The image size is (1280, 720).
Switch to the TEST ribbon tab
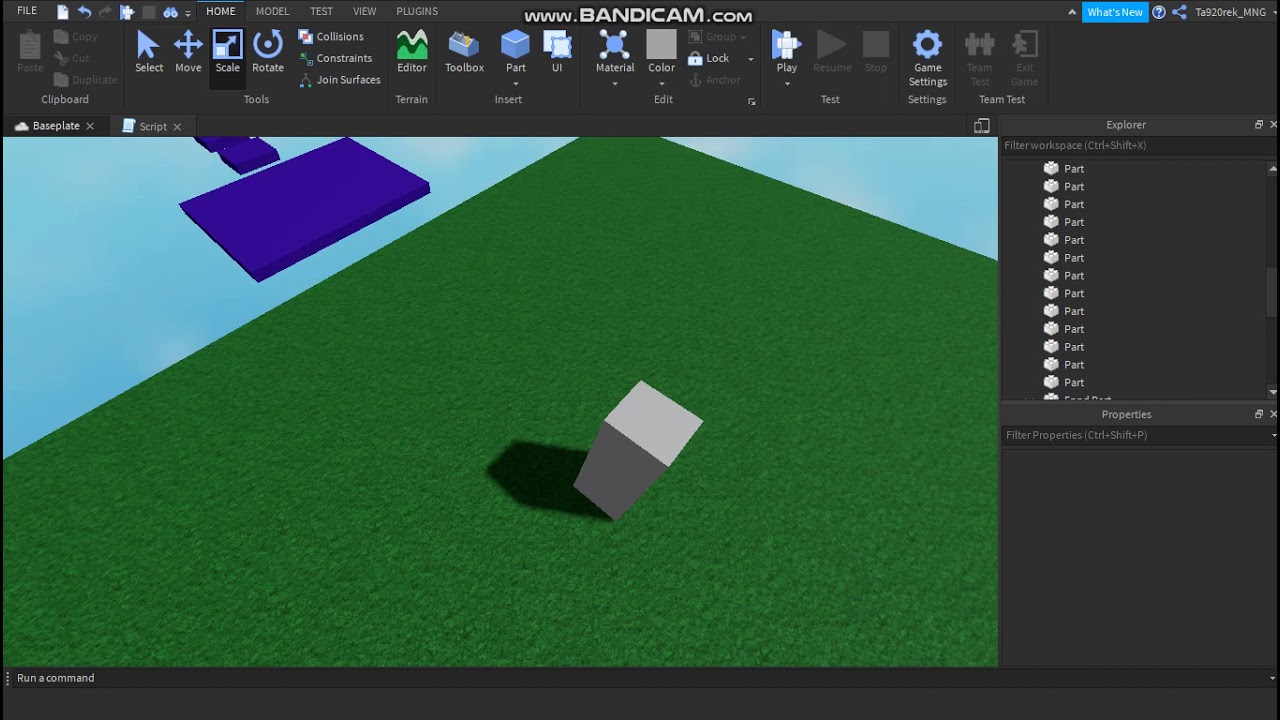click(321, 11)
